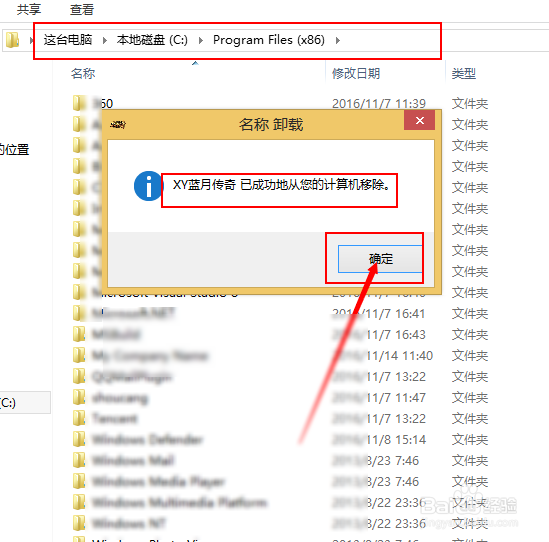This screenshot has height=542, width=549.
Task: Select the Windows Media Player folder icon
Action: [x=79, y=481]
